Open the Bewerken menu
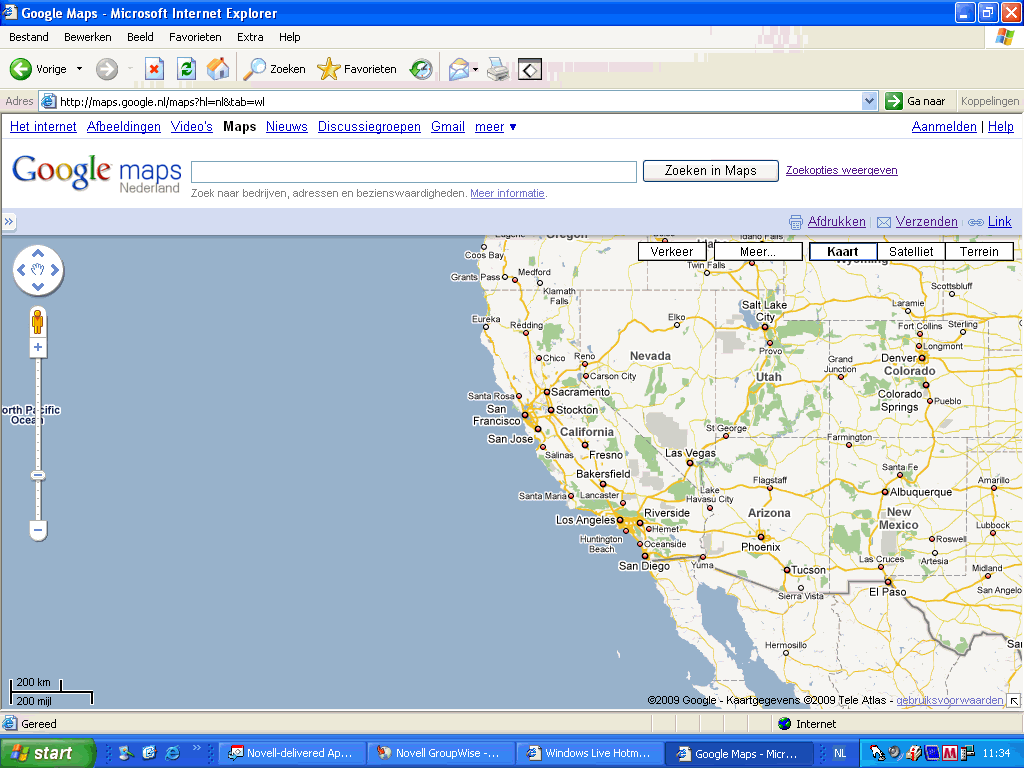 coord(88,37)
